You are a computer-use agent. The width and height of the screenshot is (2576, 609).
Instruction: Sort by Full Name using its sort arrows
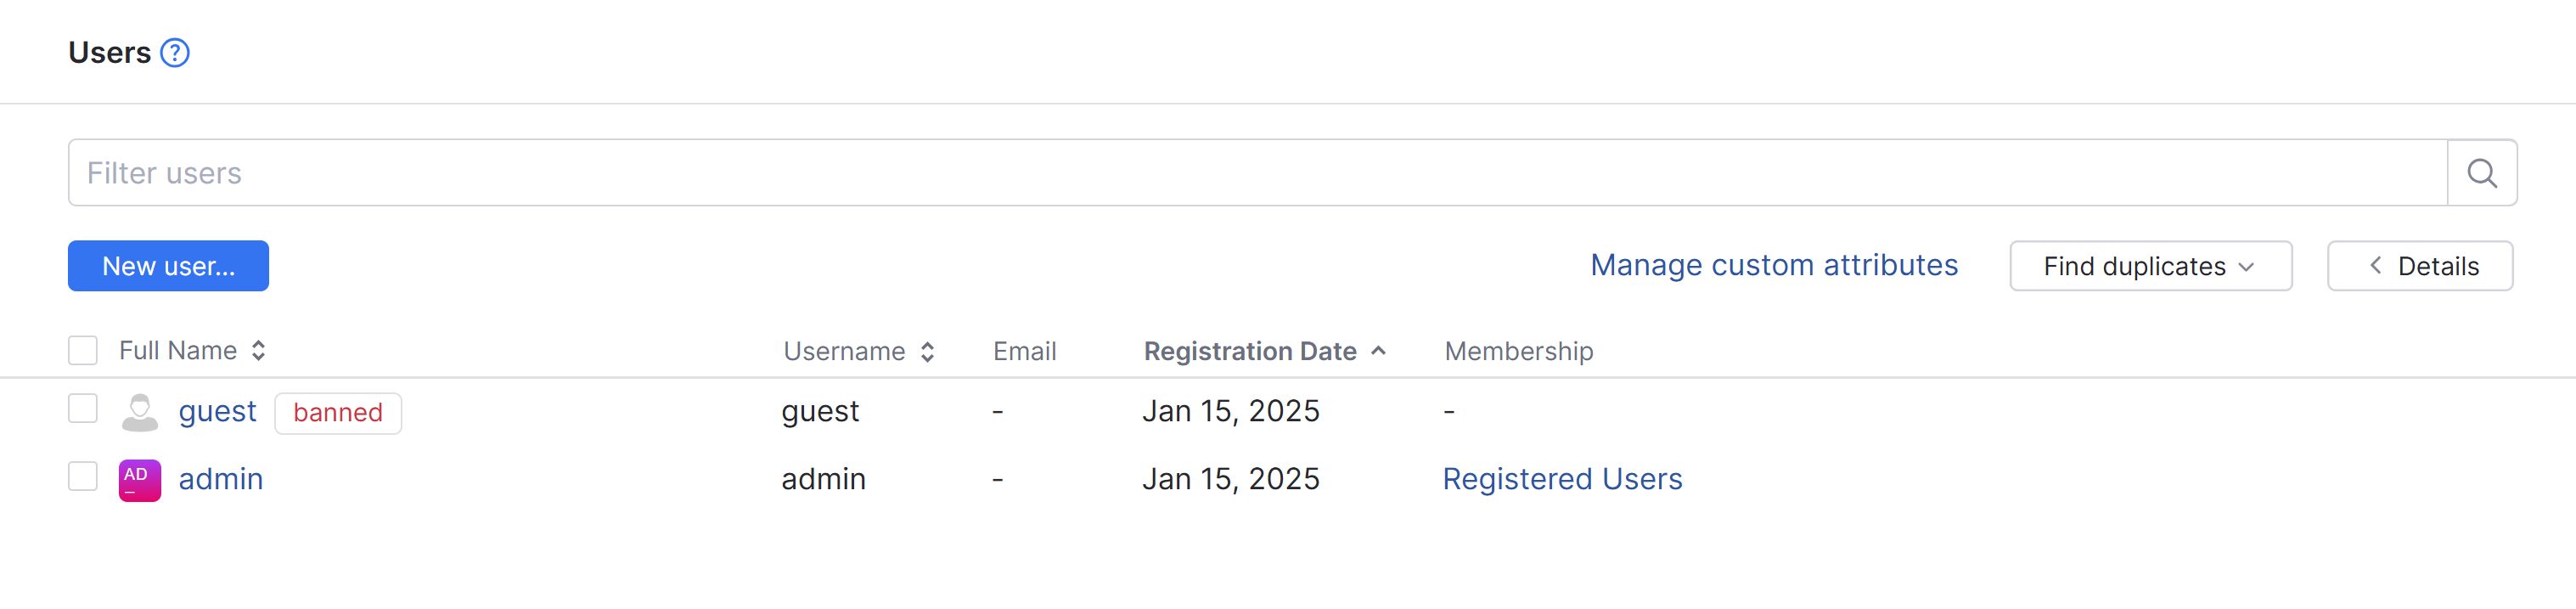point(257,350)
